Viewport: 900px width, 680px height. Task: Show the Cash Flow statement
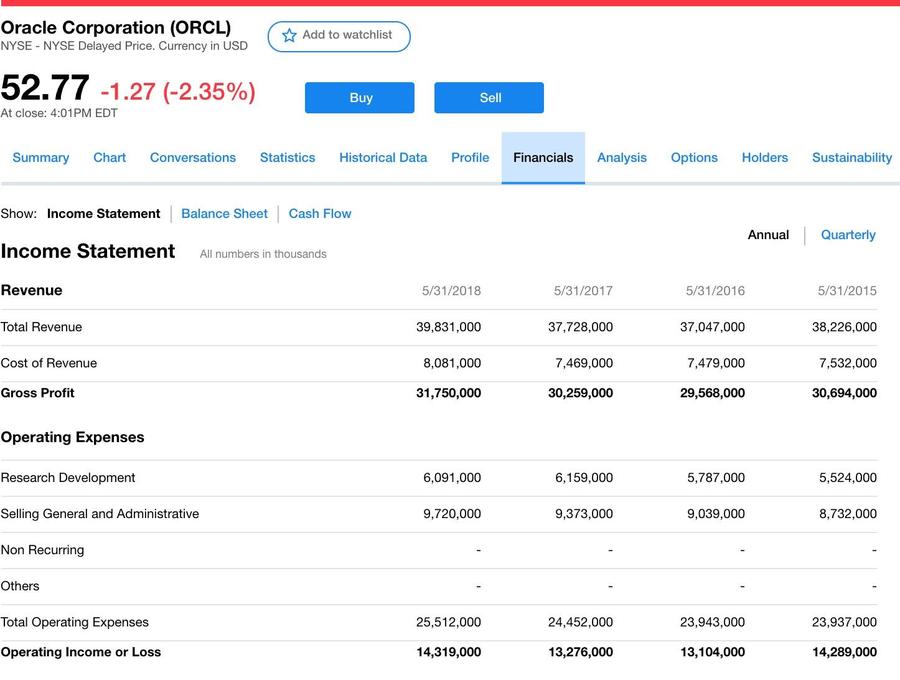click(320, 213)
